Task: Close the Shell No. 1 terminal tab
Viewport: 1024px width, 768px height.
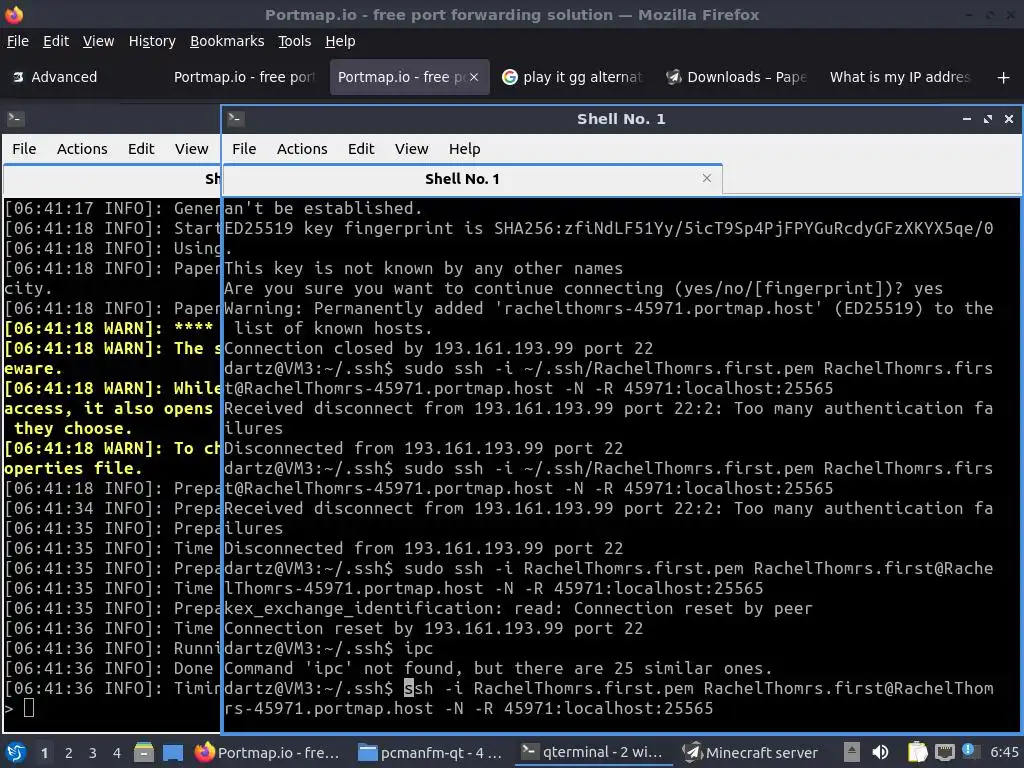Action: tap(707, 178)
